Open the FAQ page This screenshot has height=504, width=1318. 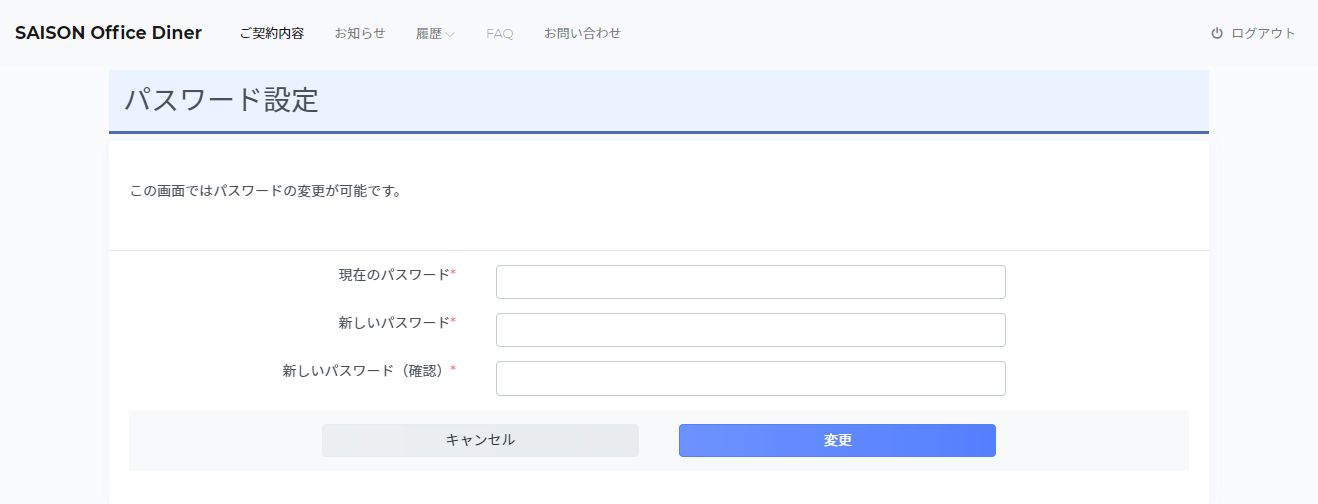point(500,33)
